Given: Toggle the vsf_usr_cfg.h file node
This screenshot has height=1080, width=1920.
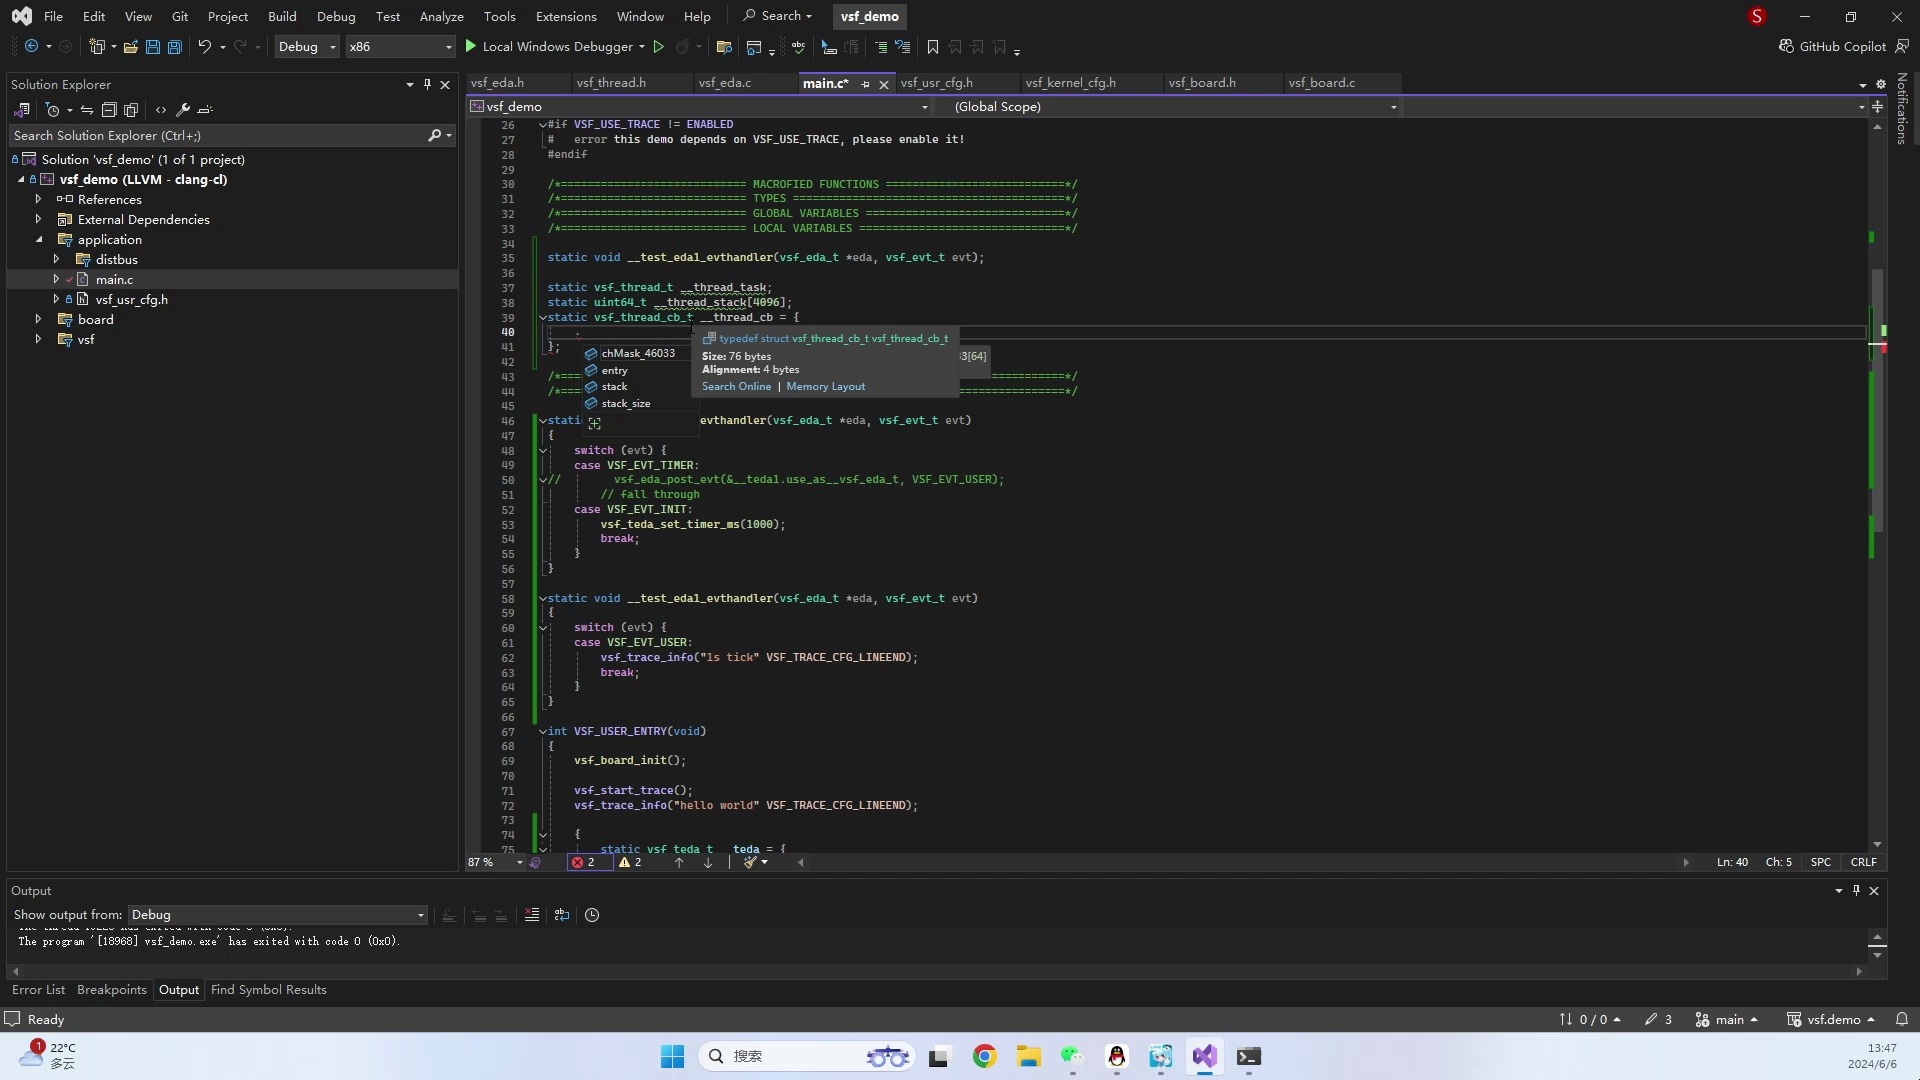Looking at the screenshot, I should coord(57,299).
